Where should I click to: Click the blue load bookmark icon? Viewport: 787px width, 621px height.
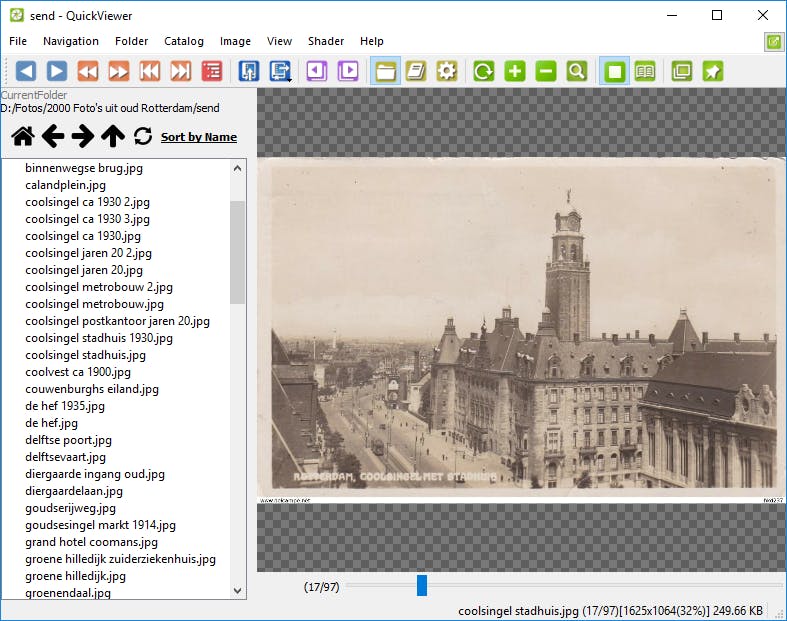pyautogui.click(x=249, y=71)
